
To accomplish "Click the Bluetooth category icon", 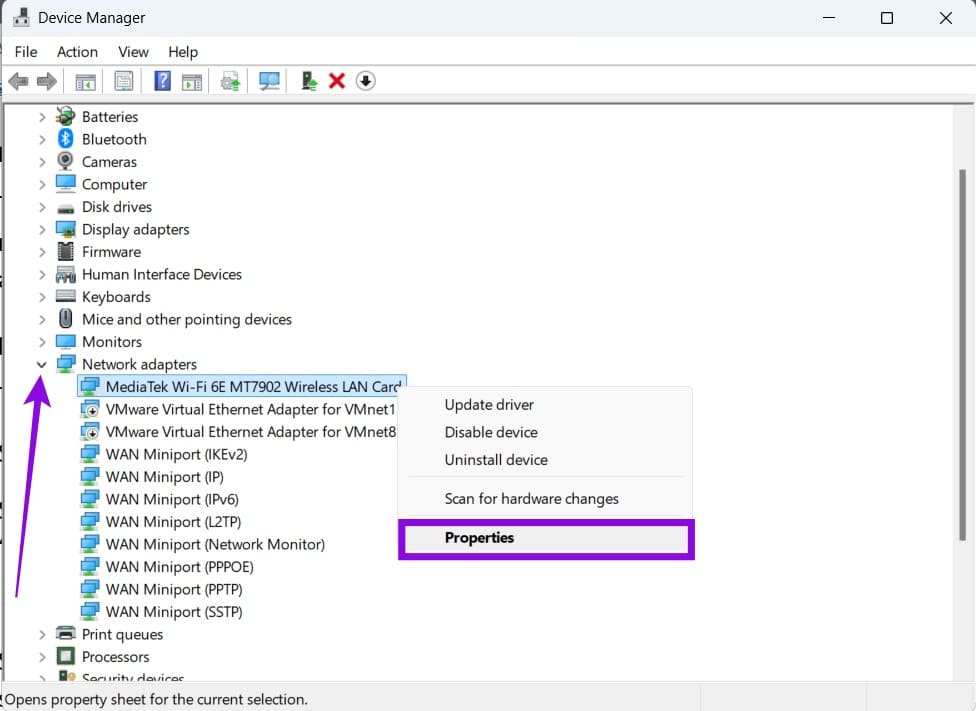I will pyautogui.click(x=65, y=139).
